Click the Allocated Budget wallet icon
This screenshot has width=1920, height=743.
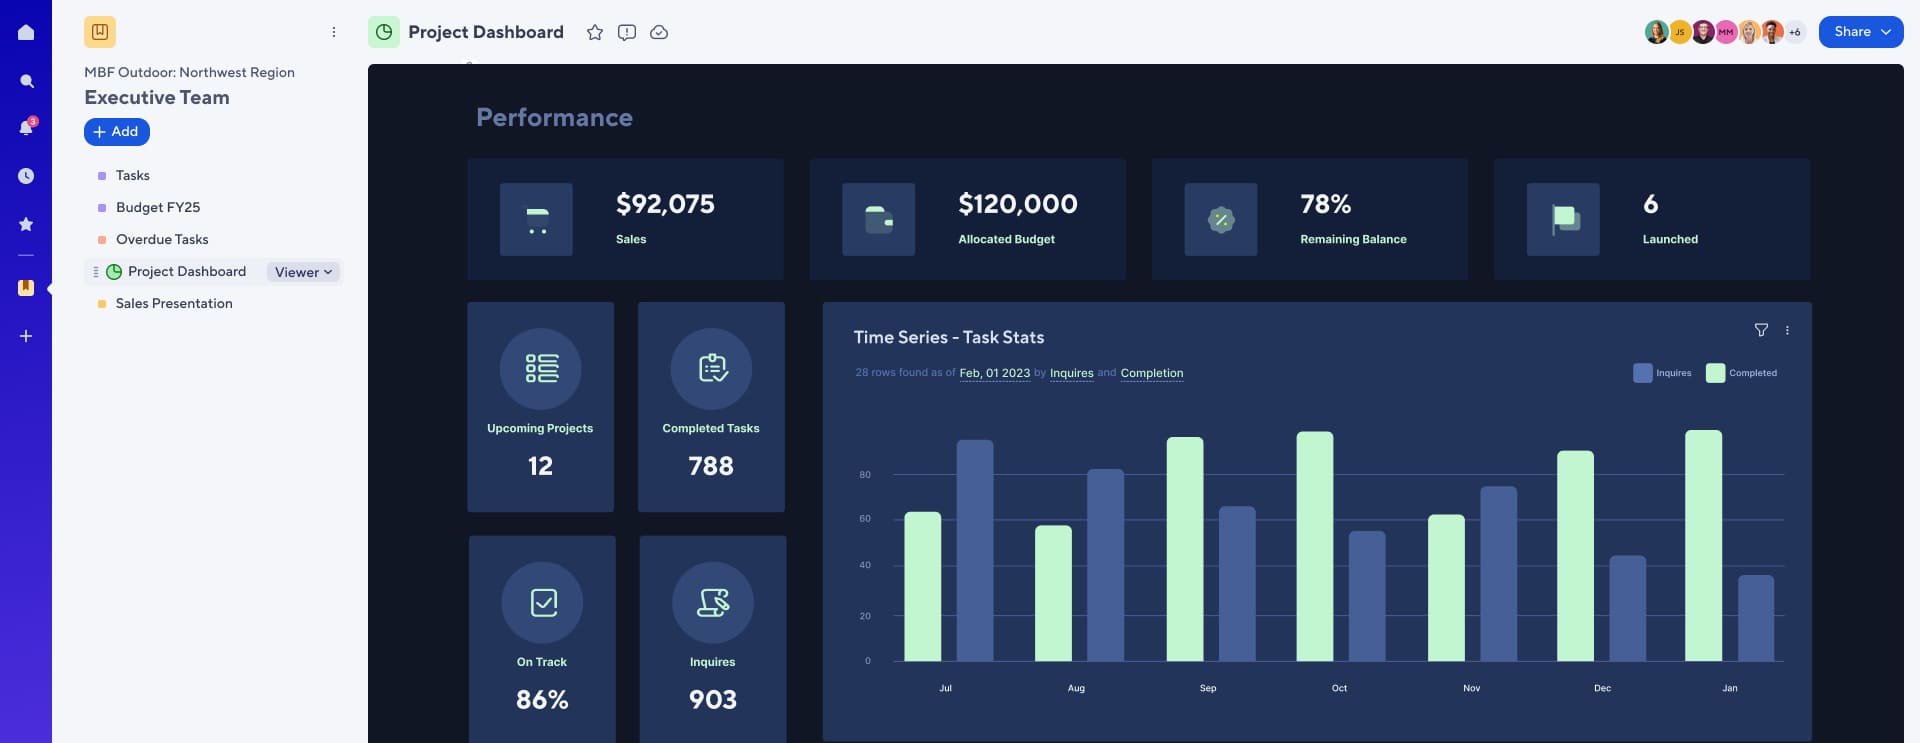(x=879, y=219)
